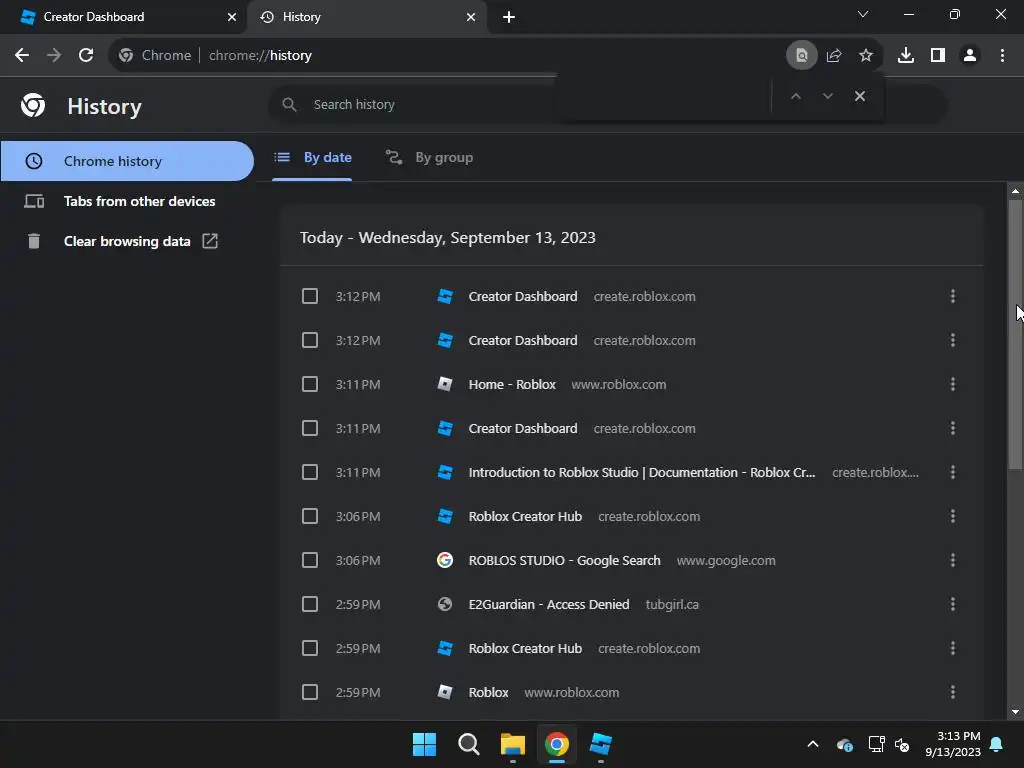This screenshot has width=1024, height=768.
Task: Open the search tabs chevron
Action: pyautogui.click(x=863, y=14)
